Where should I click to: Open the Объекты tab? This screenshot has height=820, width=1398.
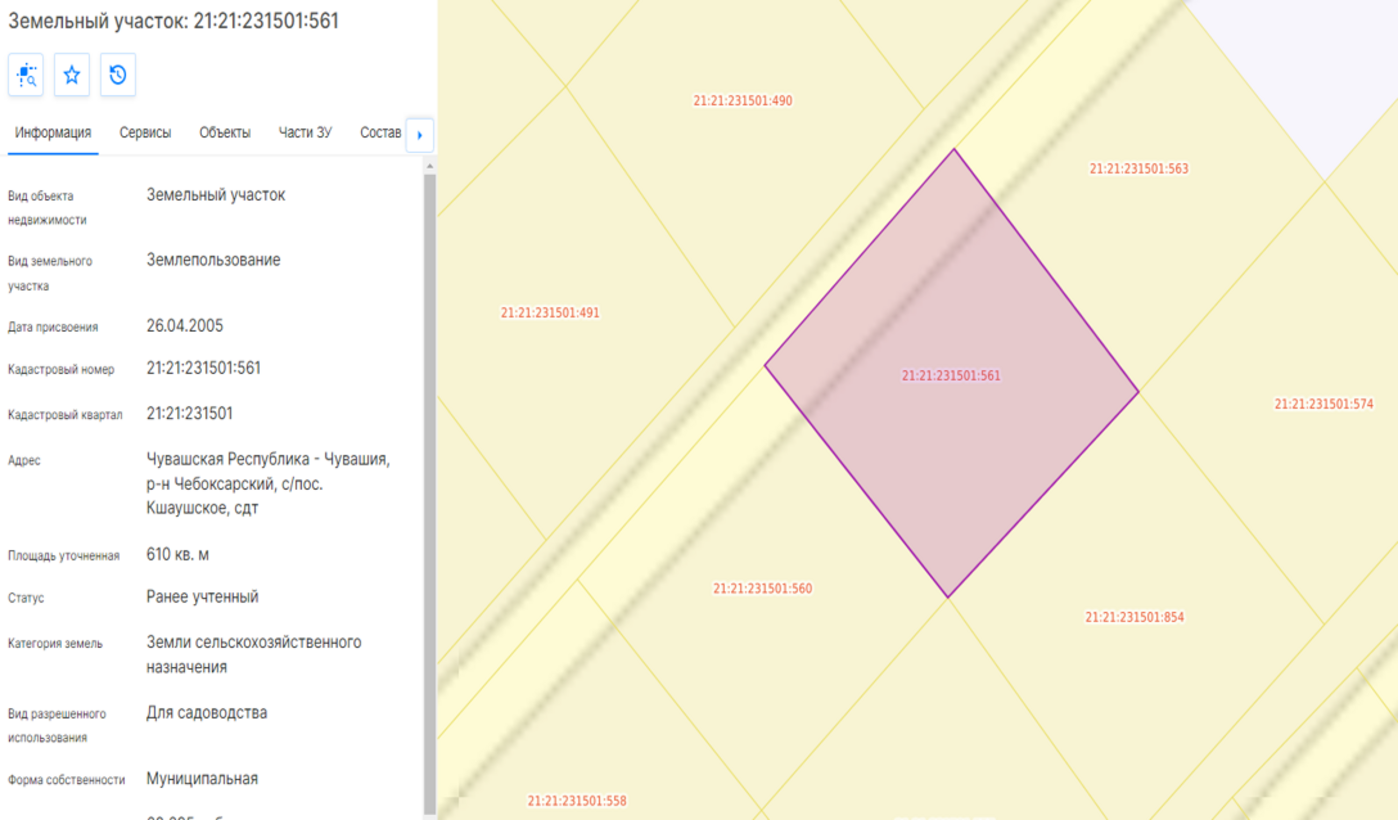point(225,133)
